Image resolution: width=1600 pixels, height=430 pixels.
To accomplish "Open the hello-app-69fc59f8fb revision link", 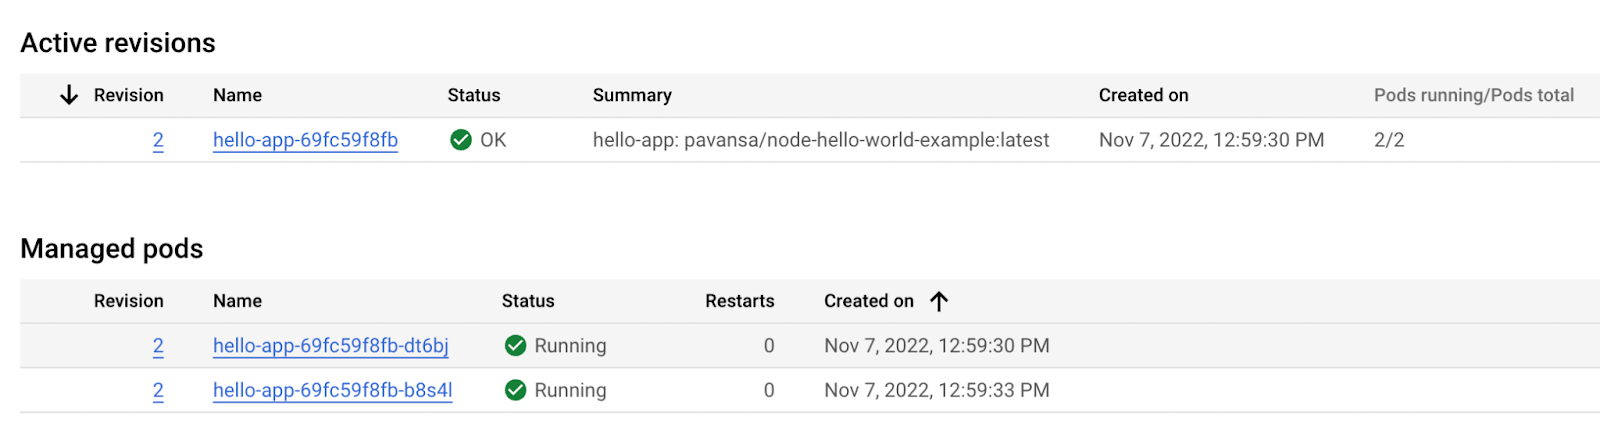I will pos(305,140).
